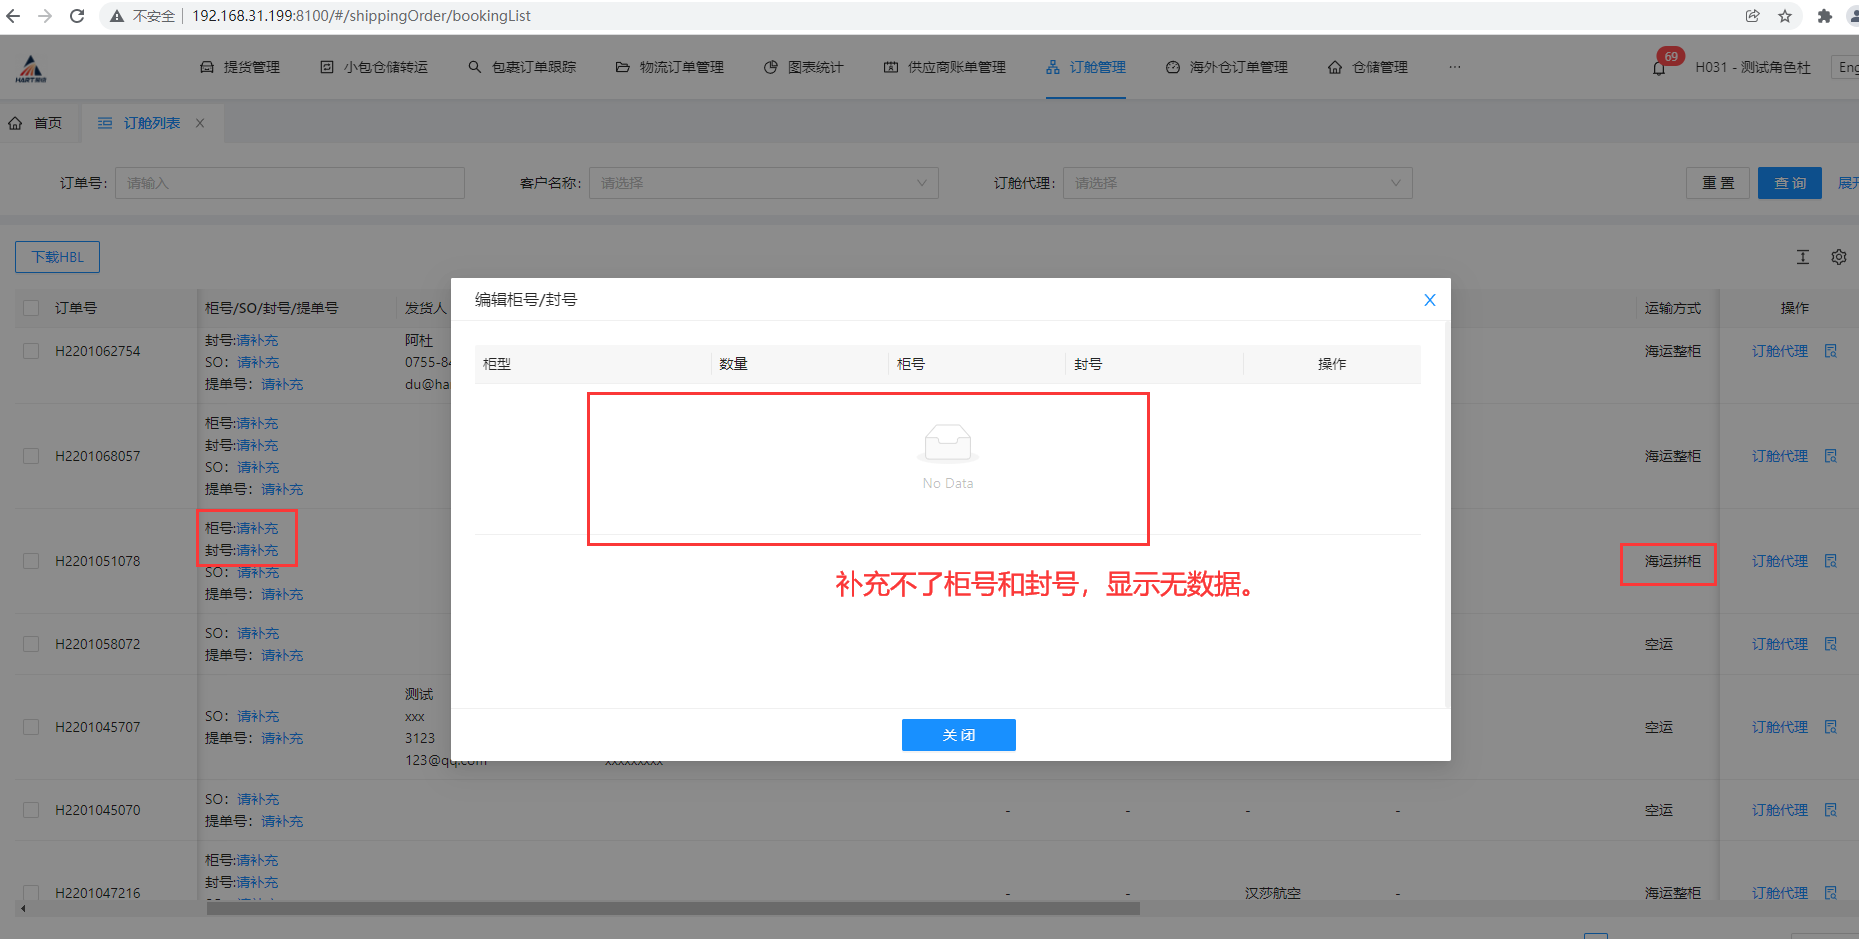Toggle the select-all checkbox in table header
The image size is (1859, 939).
31,308
